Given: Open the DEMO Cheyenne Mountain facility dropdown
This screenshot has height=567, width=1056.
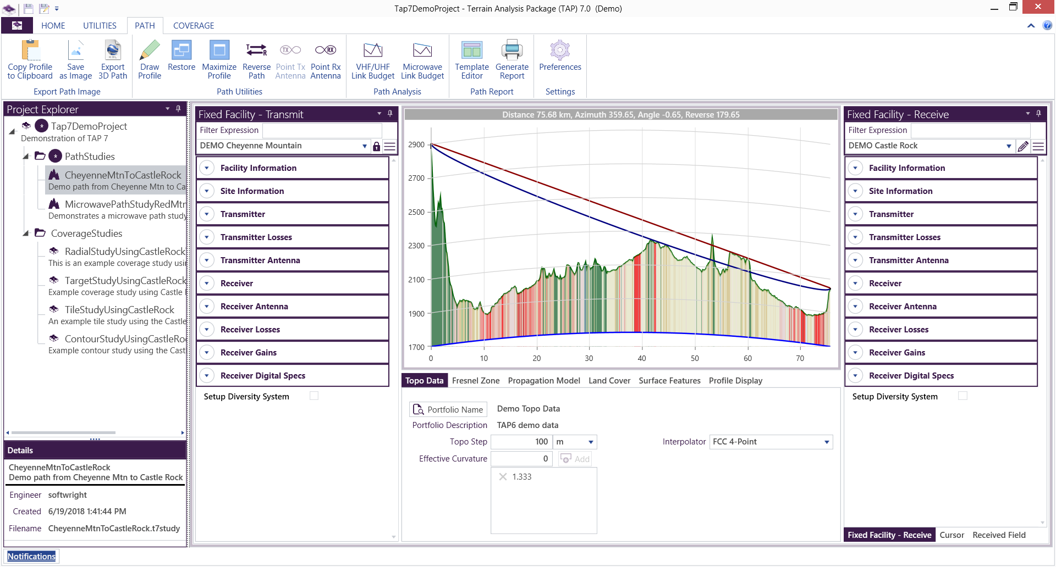Looking at the screenshot, I should click(364, 147).
